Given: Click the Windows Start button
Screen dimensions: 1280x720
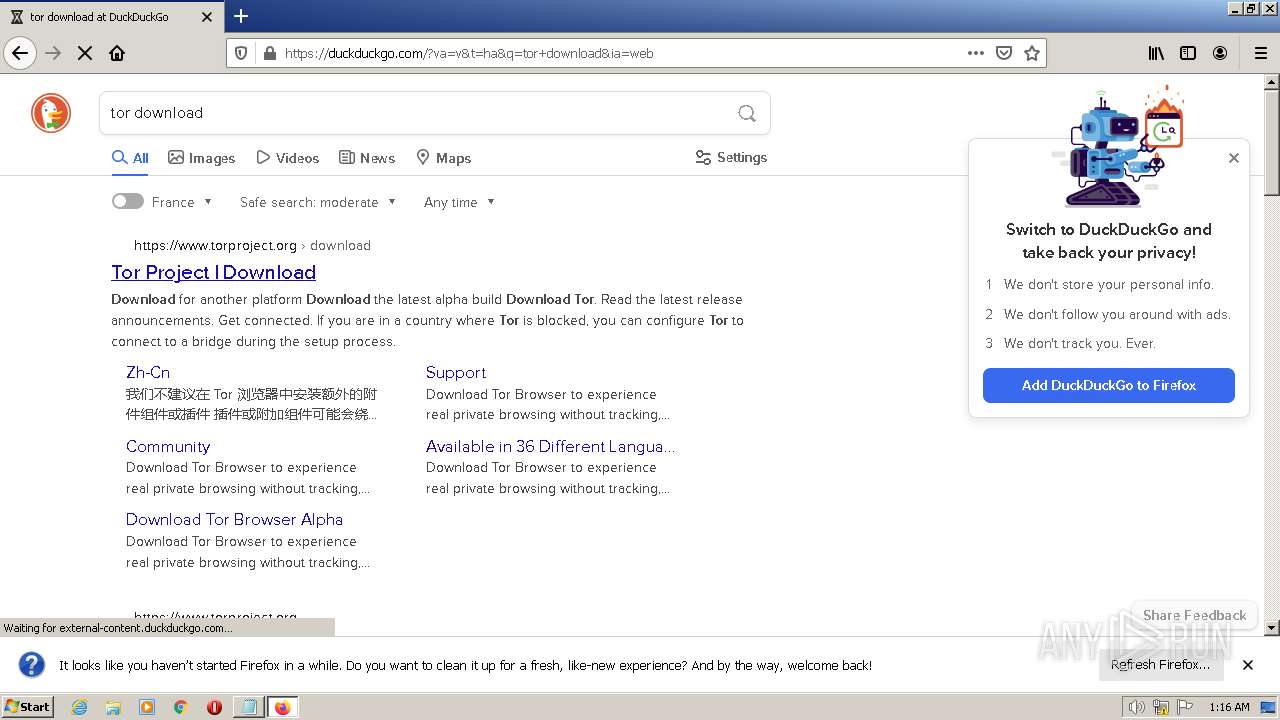Looking at the screenshot, I should [28, 707].
